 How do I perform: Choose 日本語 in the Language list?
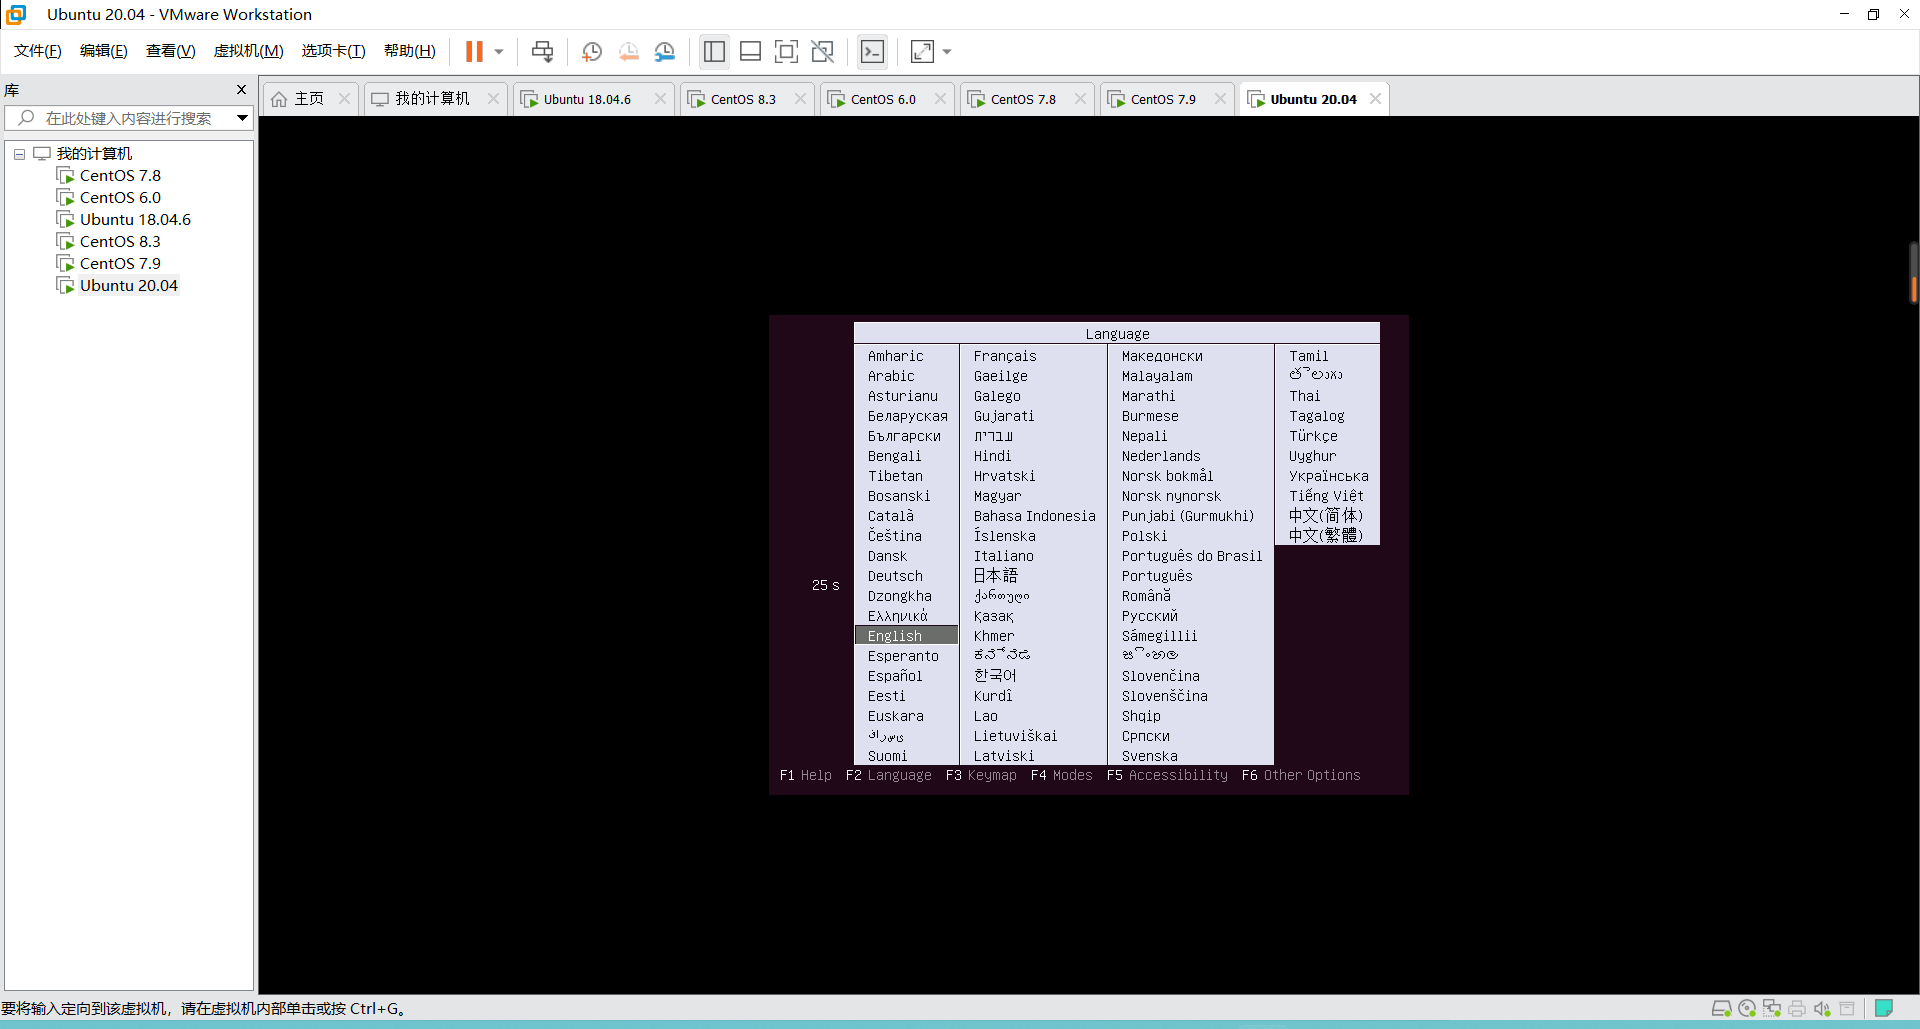pyautogui.click(x=995, y=576)
